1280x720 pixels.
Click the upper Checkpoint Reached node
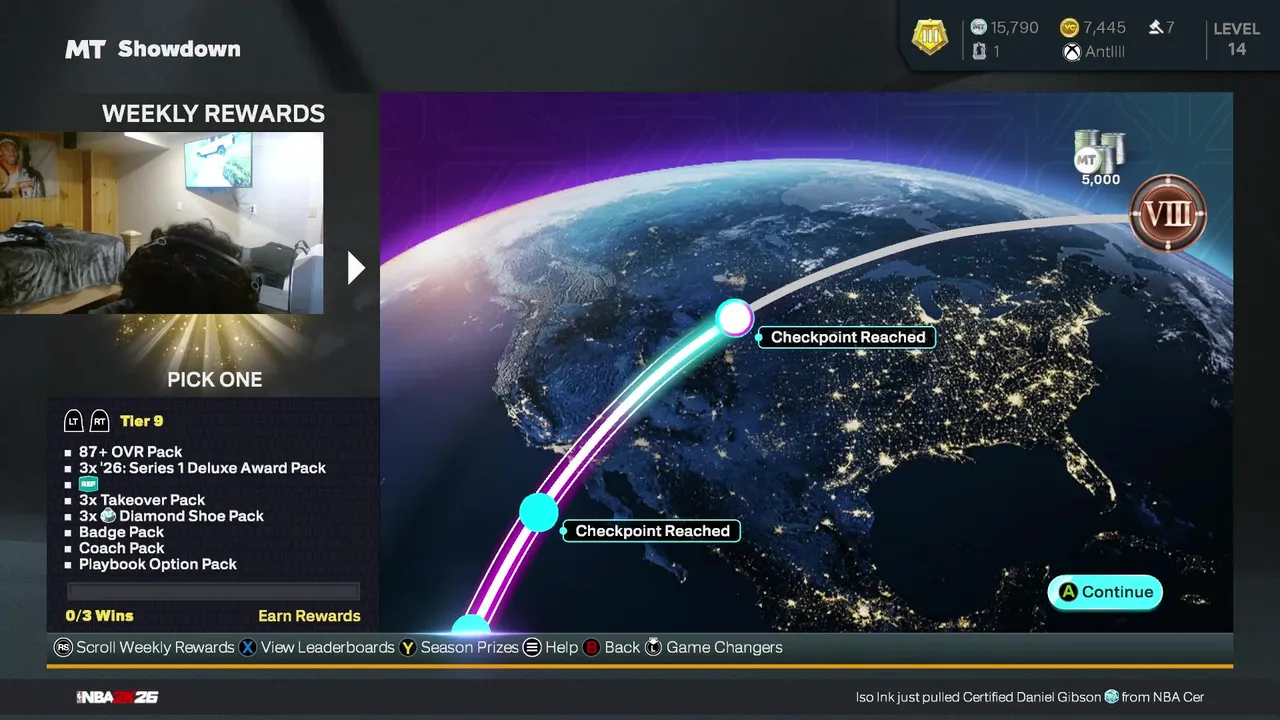(x=735, y=318)
